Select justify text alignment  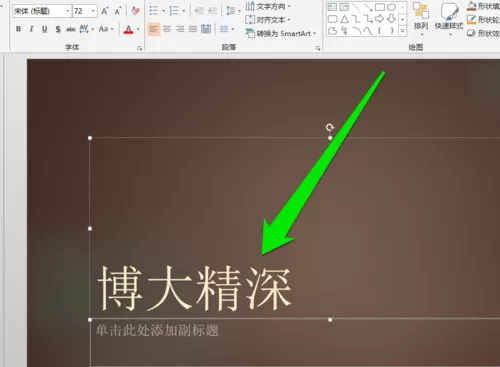(193, 29)
